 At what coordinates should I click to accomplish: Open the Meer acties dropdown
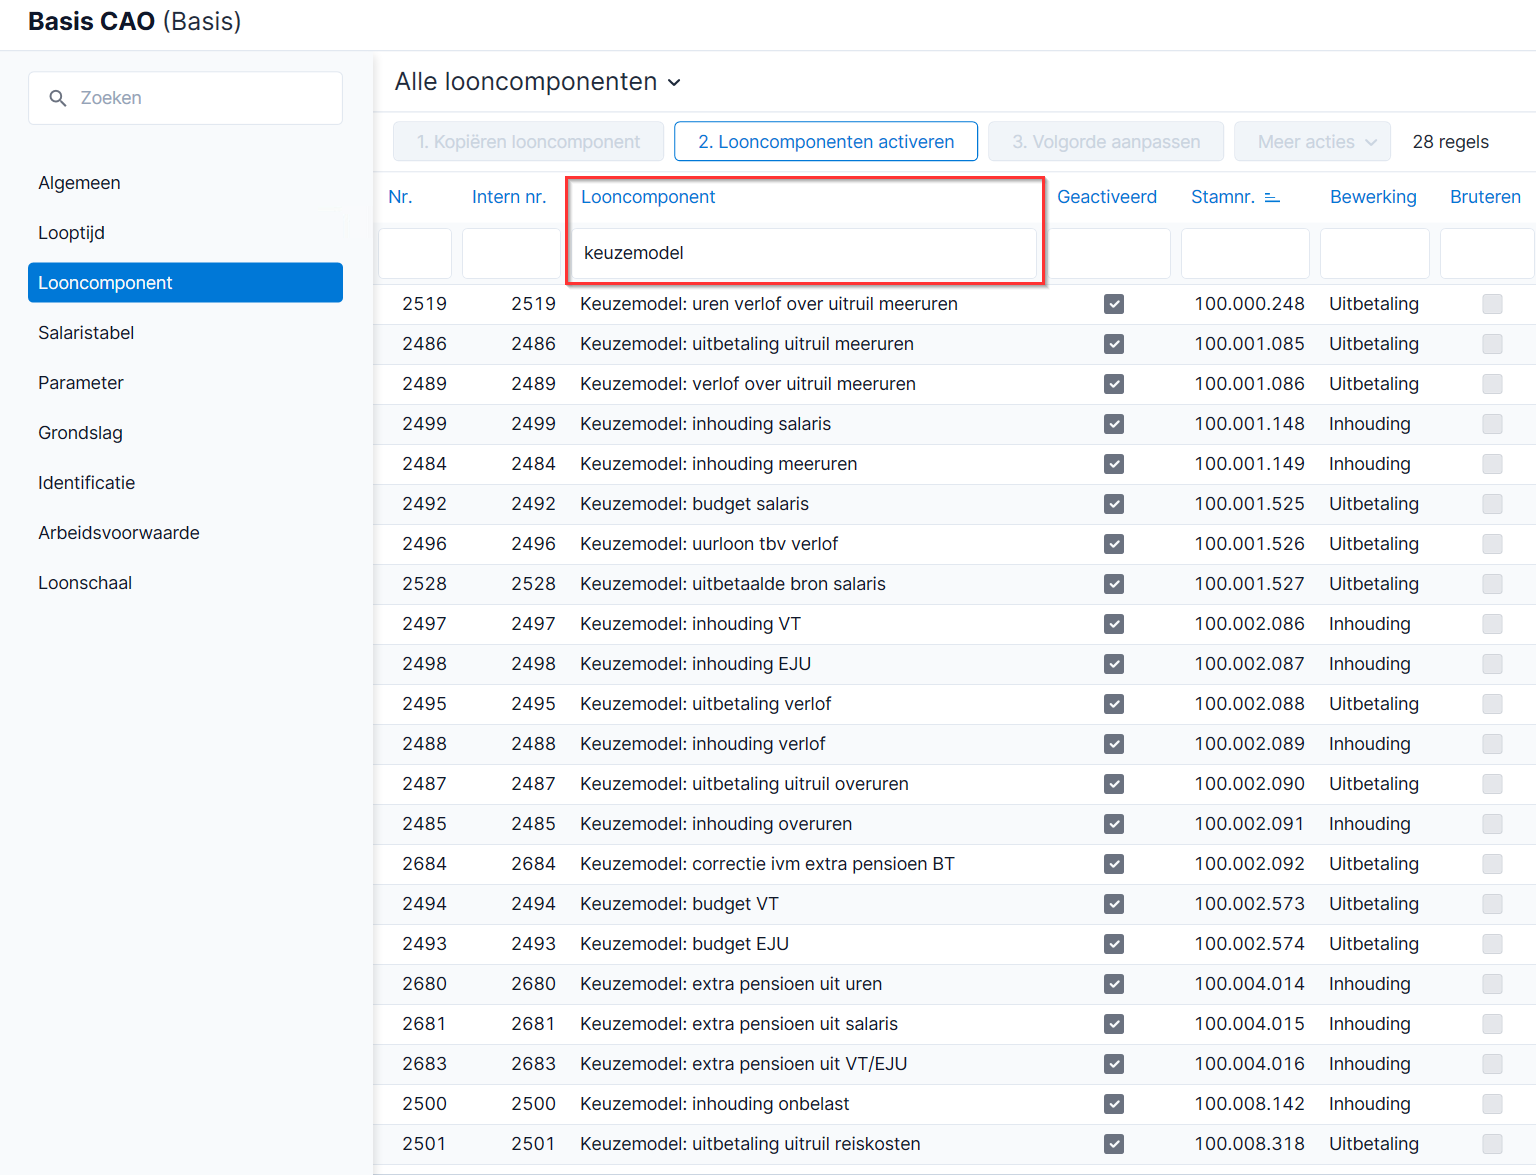(1312, 142)
